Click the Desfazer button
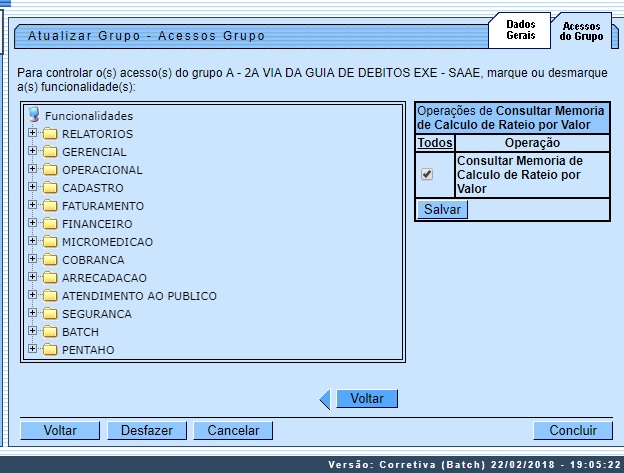The height and width of the screenshot is (473, 624). point(146,430)
